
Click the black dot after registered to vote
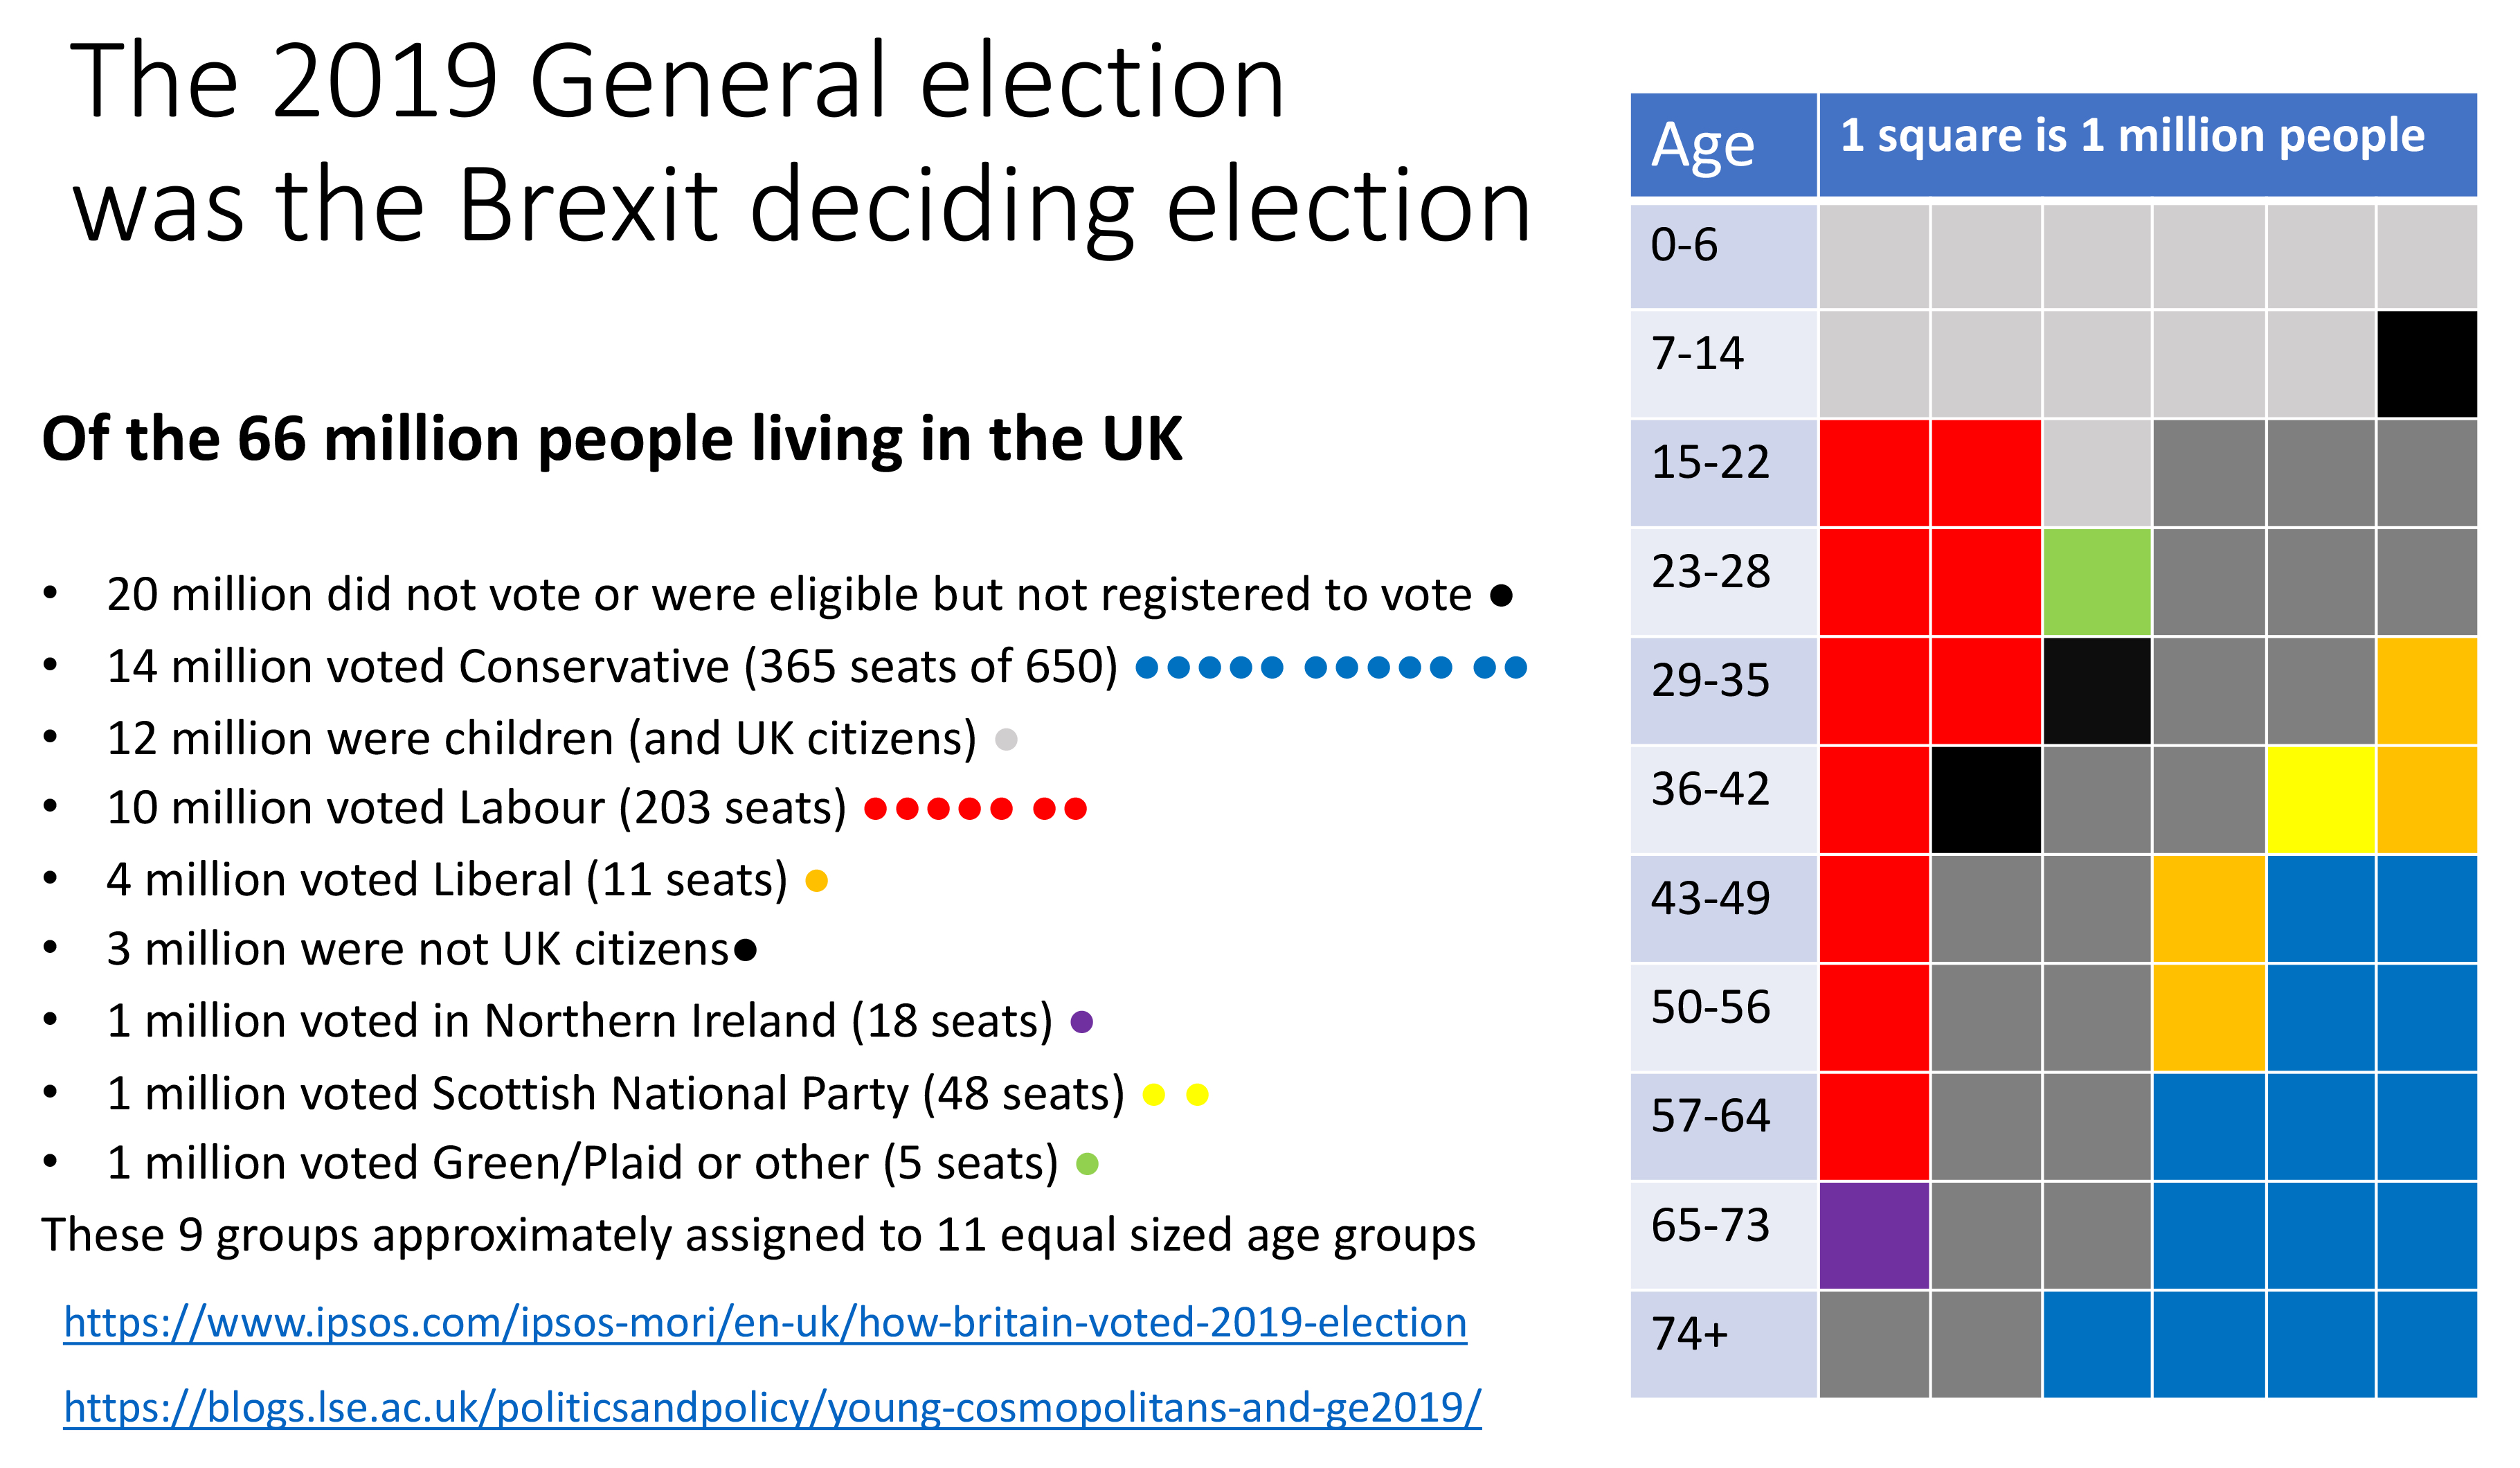[1501, 596]
